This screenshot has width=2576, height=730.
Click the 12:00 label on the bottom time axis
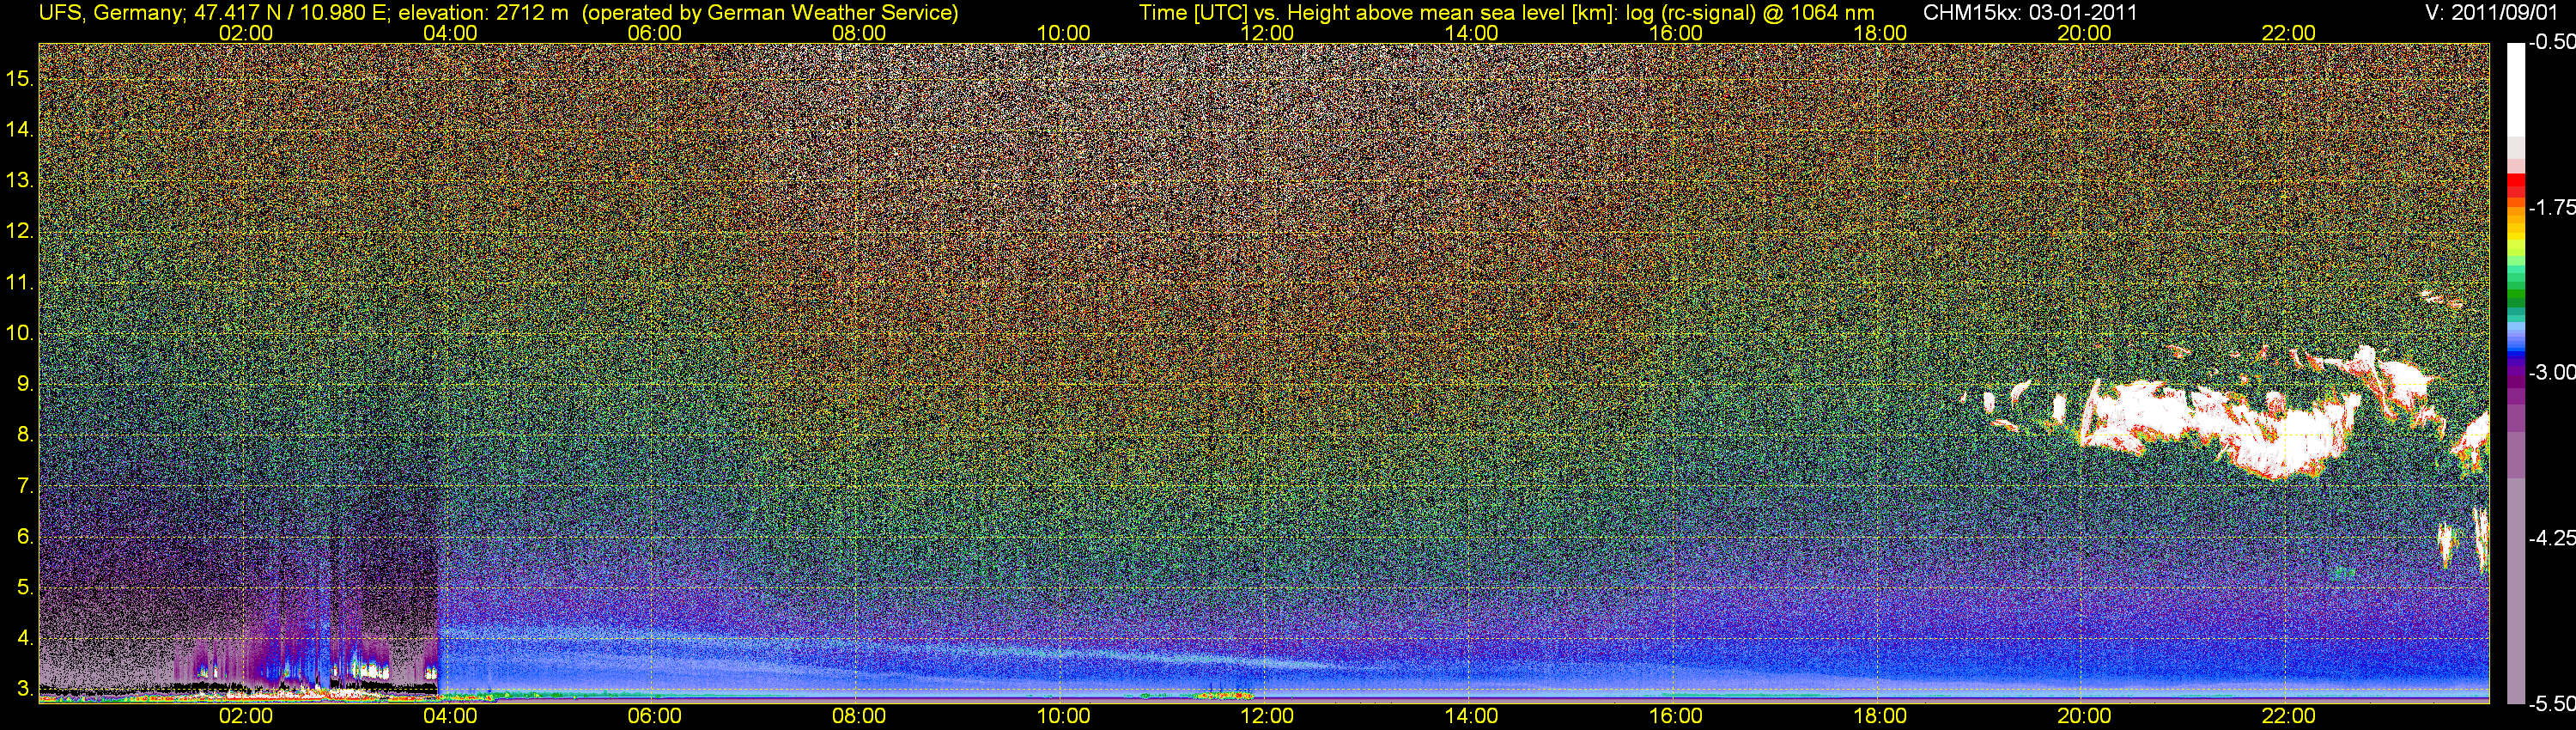[x=1267, y=716]
